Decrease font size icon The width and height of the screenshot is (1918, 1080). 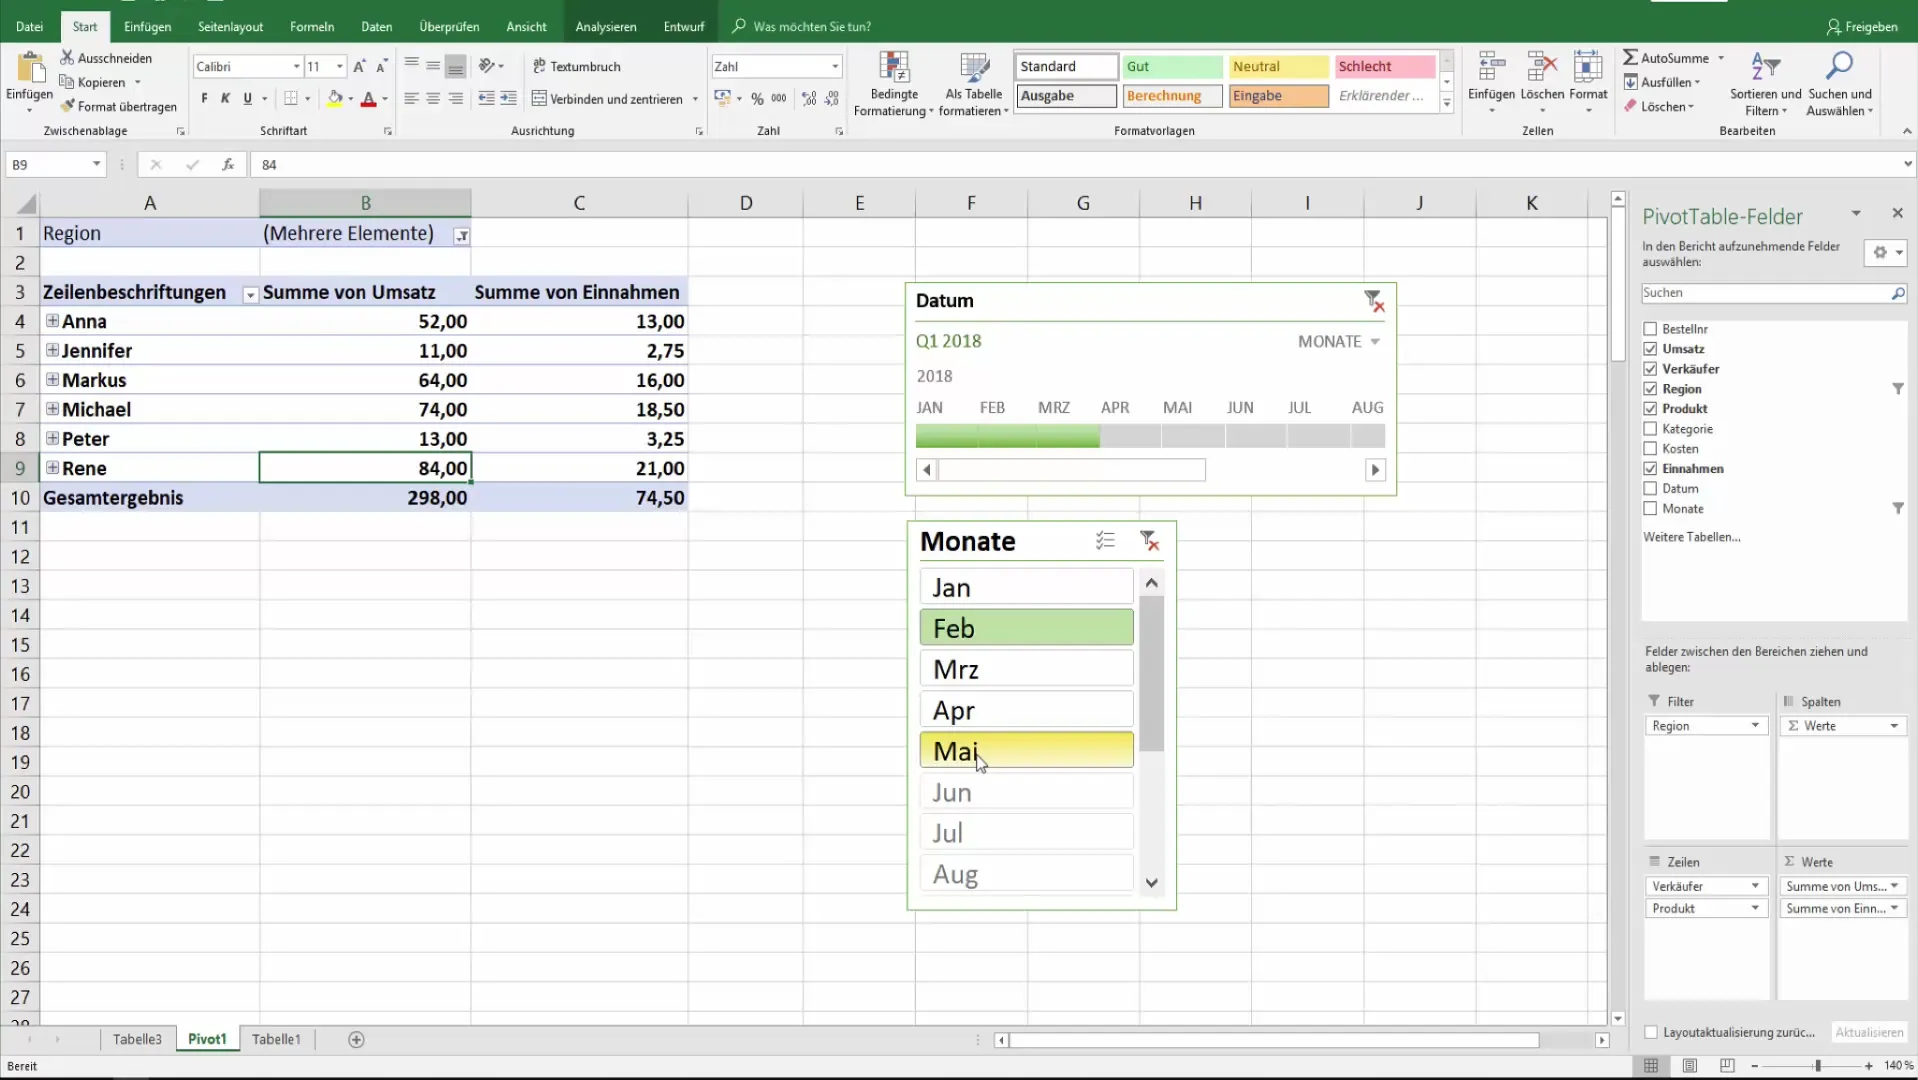pyautogui.click(x=381, y=66)
